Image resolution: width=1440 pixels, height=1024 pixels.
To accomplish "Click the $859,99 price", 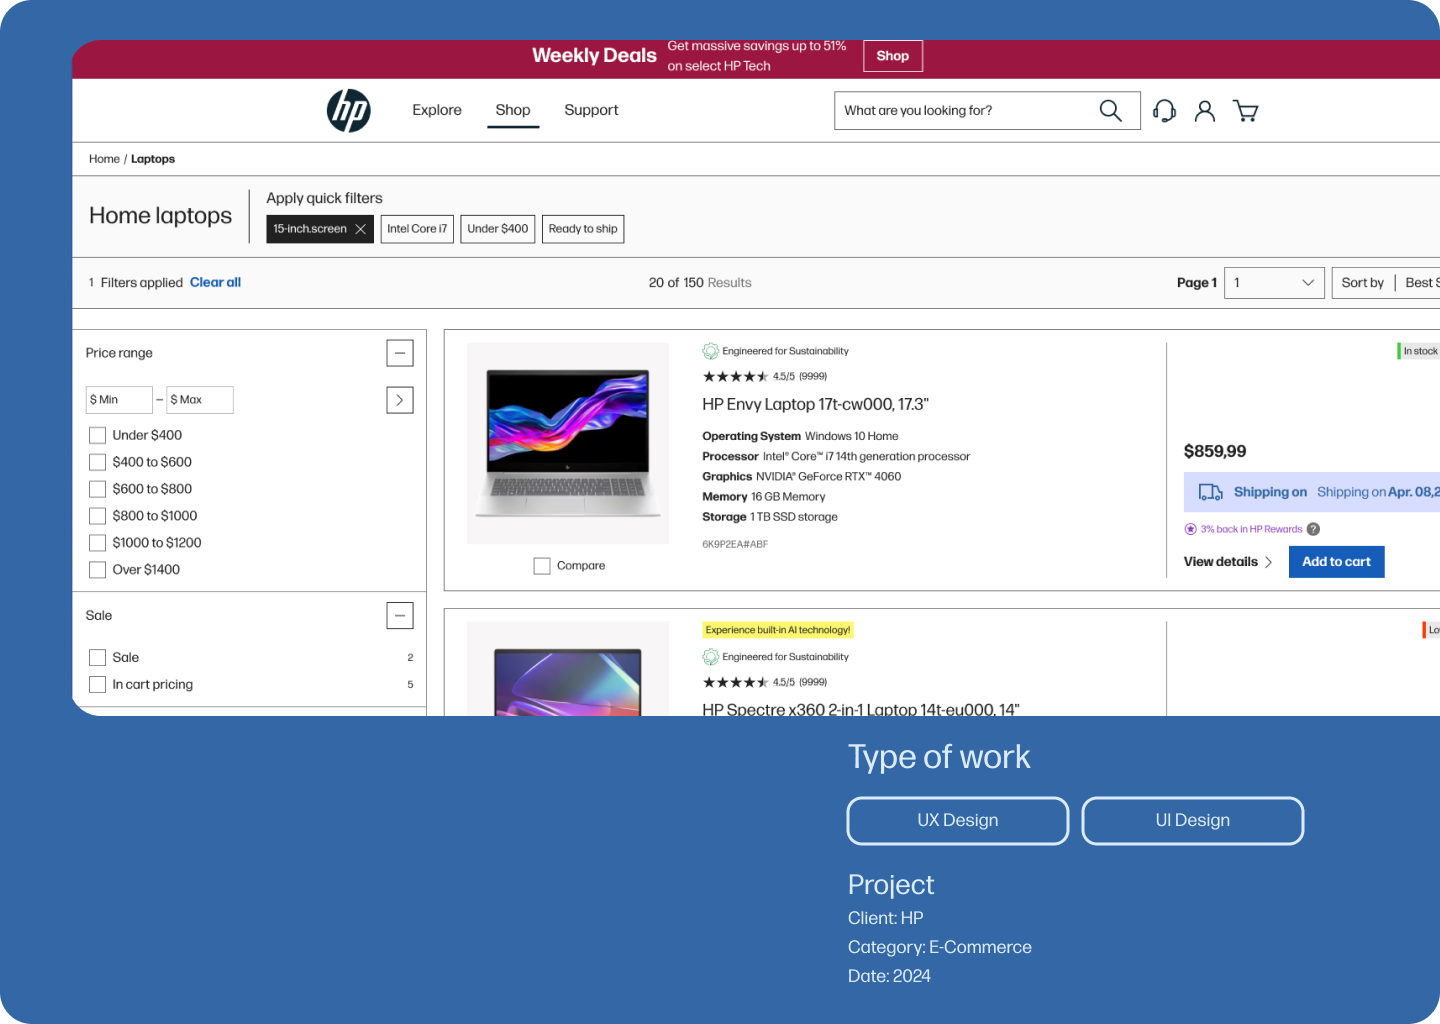I will [x=1215, y=451].
